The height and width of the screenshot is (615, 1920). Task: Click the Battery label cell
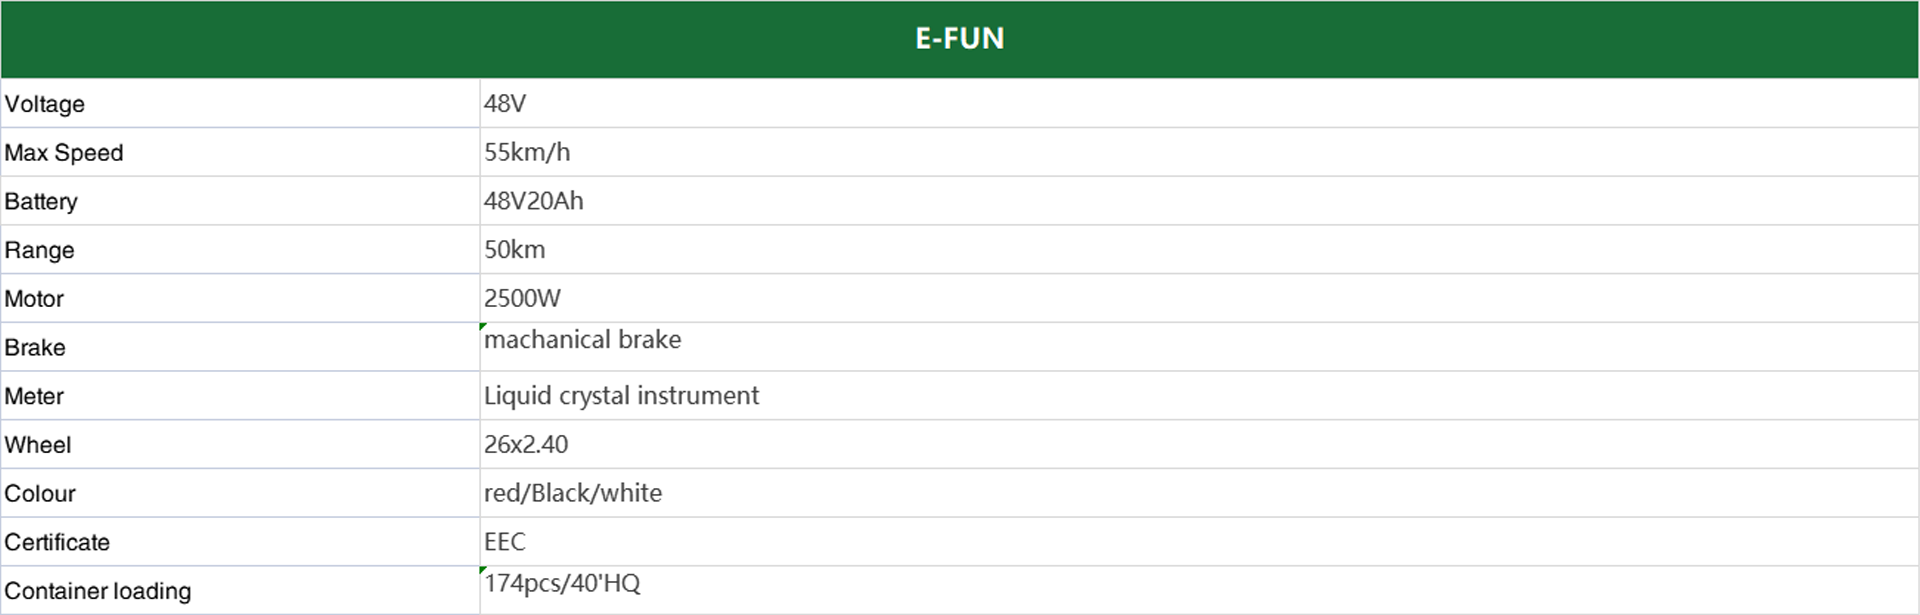point(240,201)
